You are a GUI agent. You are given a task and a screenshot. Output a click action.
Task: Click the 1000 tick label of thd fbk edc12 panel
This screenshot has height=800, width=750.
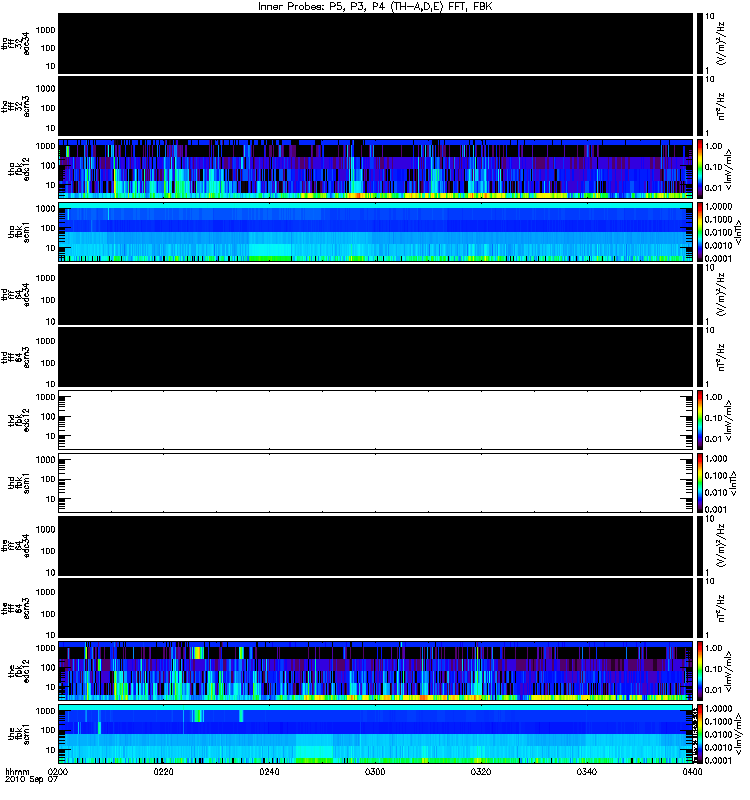coord(45,397)
